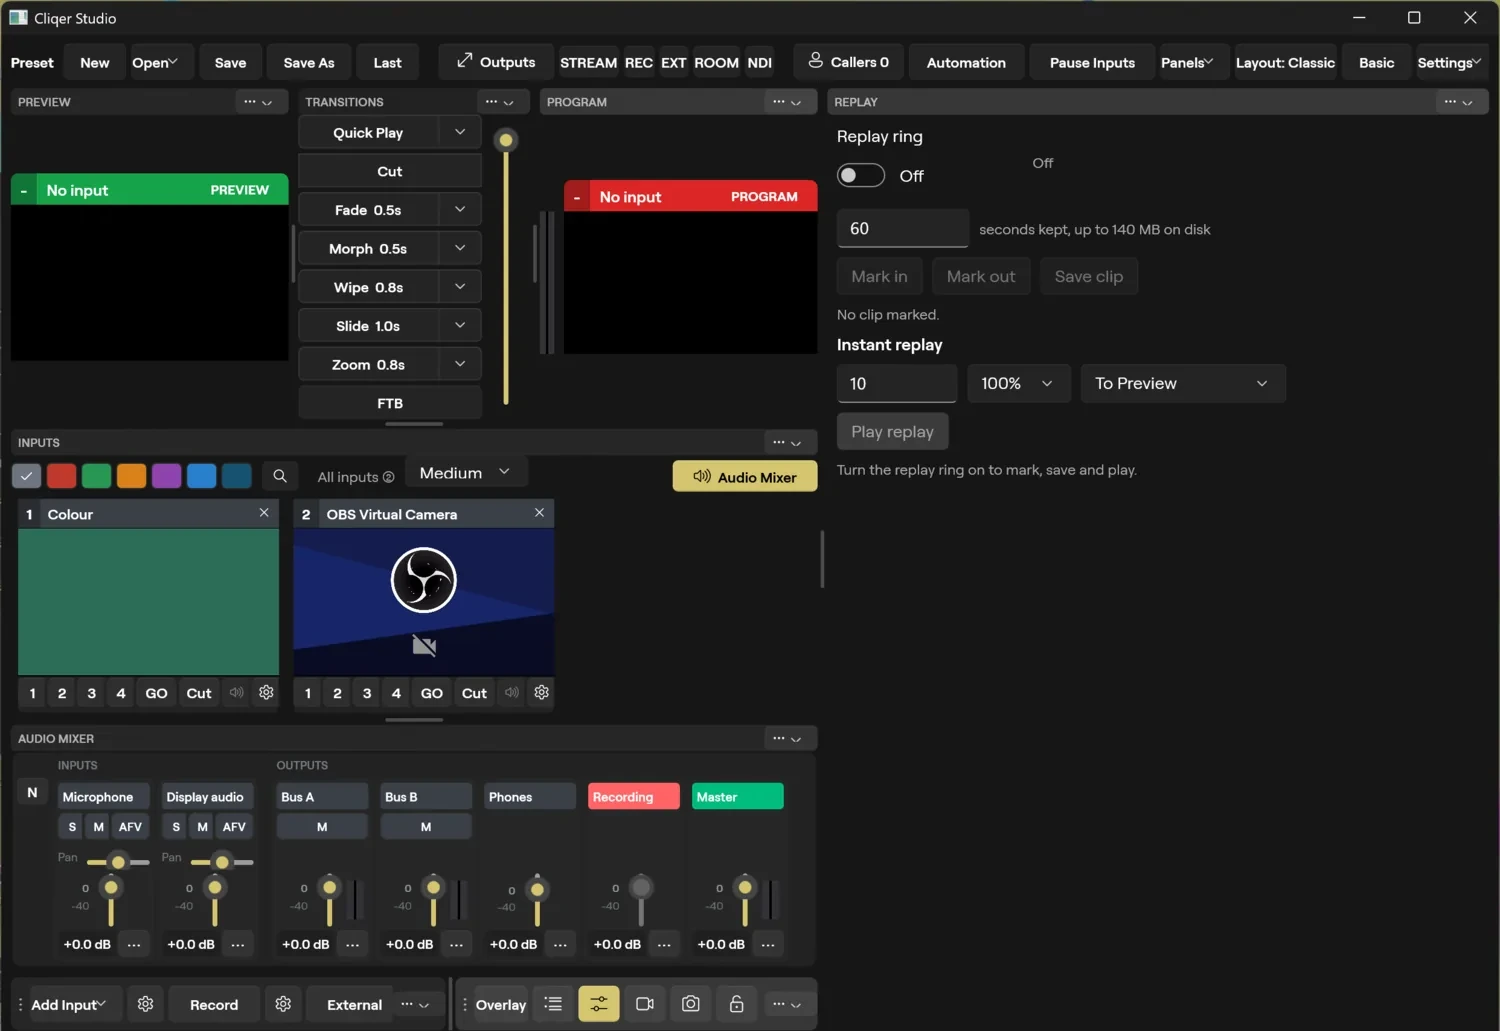Mute Bus A output
Screen dimensions: 1500x1031
point(322,827)
